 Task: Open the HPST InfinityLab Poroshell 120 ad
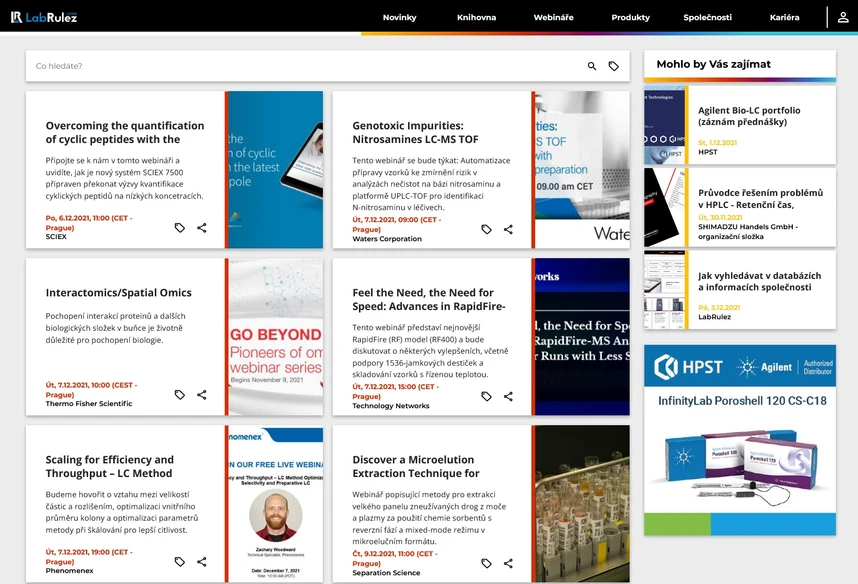click(740, 440)
